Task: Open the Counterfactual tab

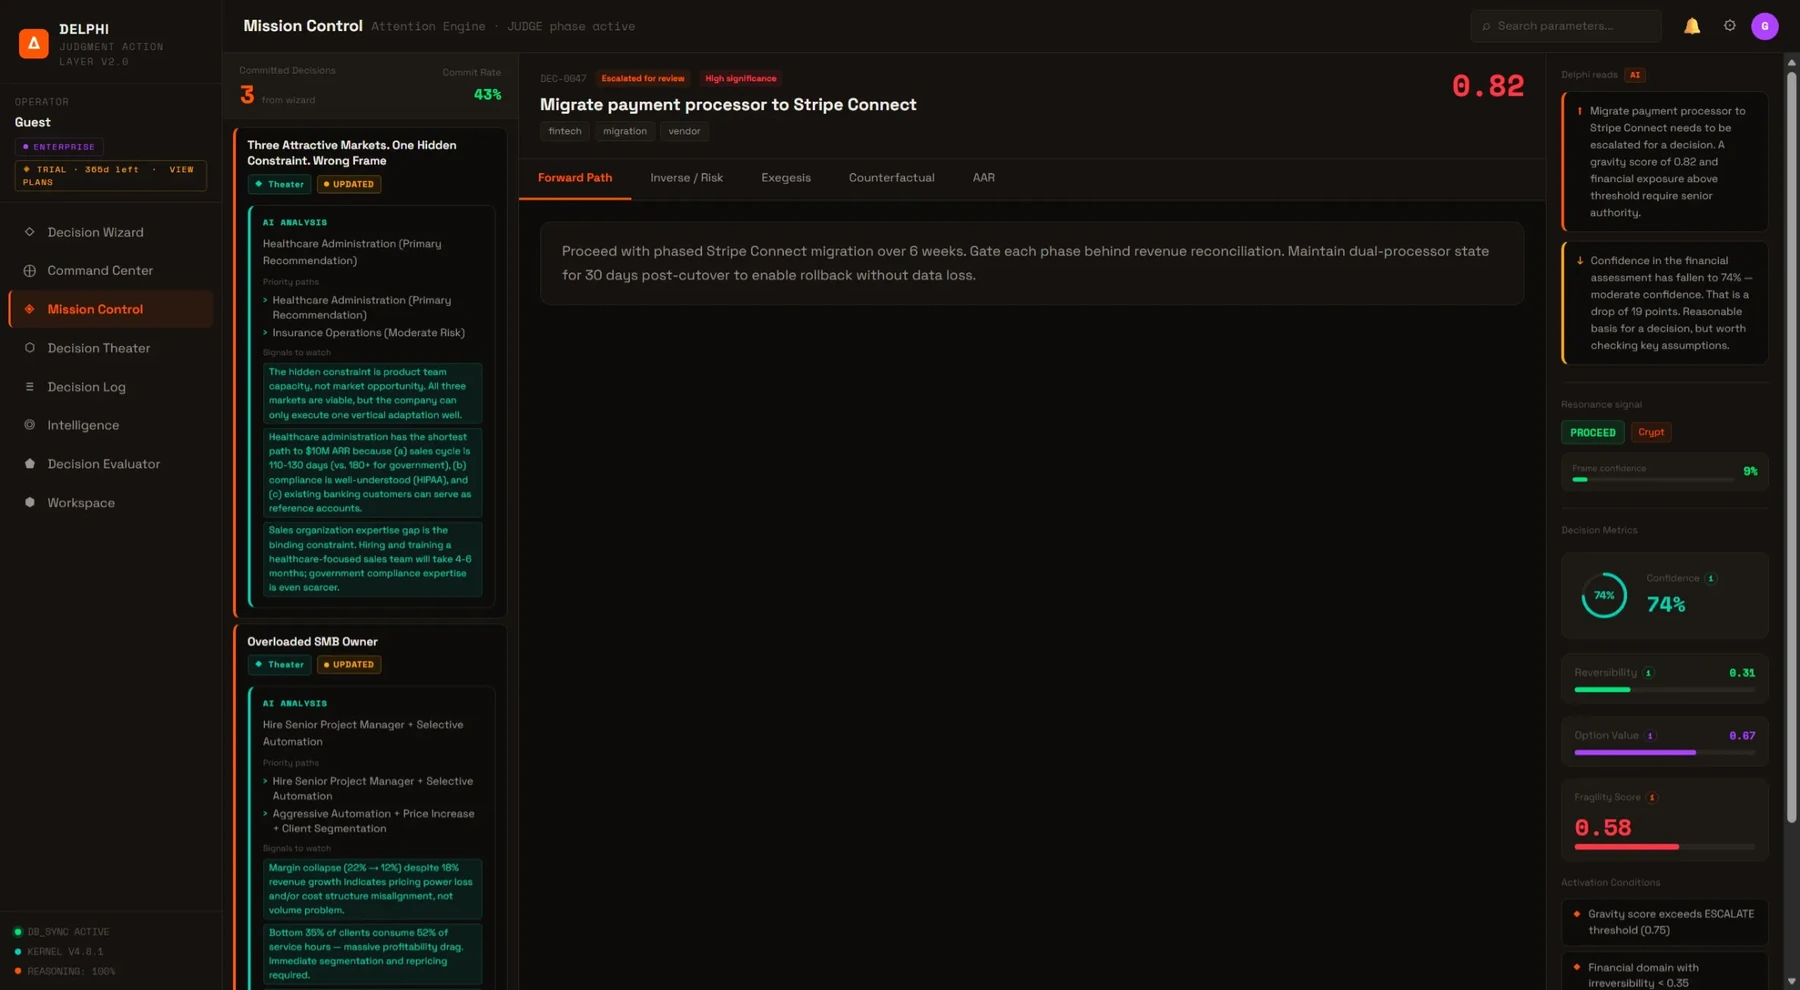Action: coord(891,178)
